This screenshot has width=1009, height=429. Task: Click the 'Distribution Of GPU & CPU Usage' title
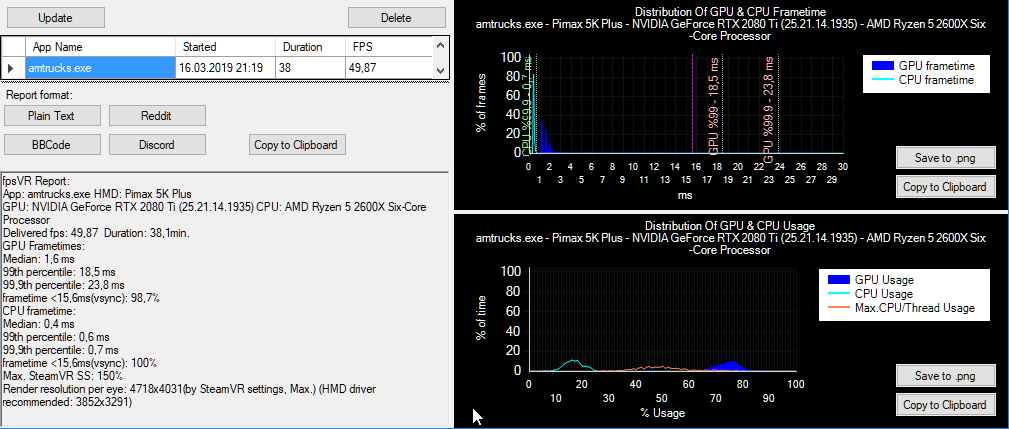(x=730, y=226)
